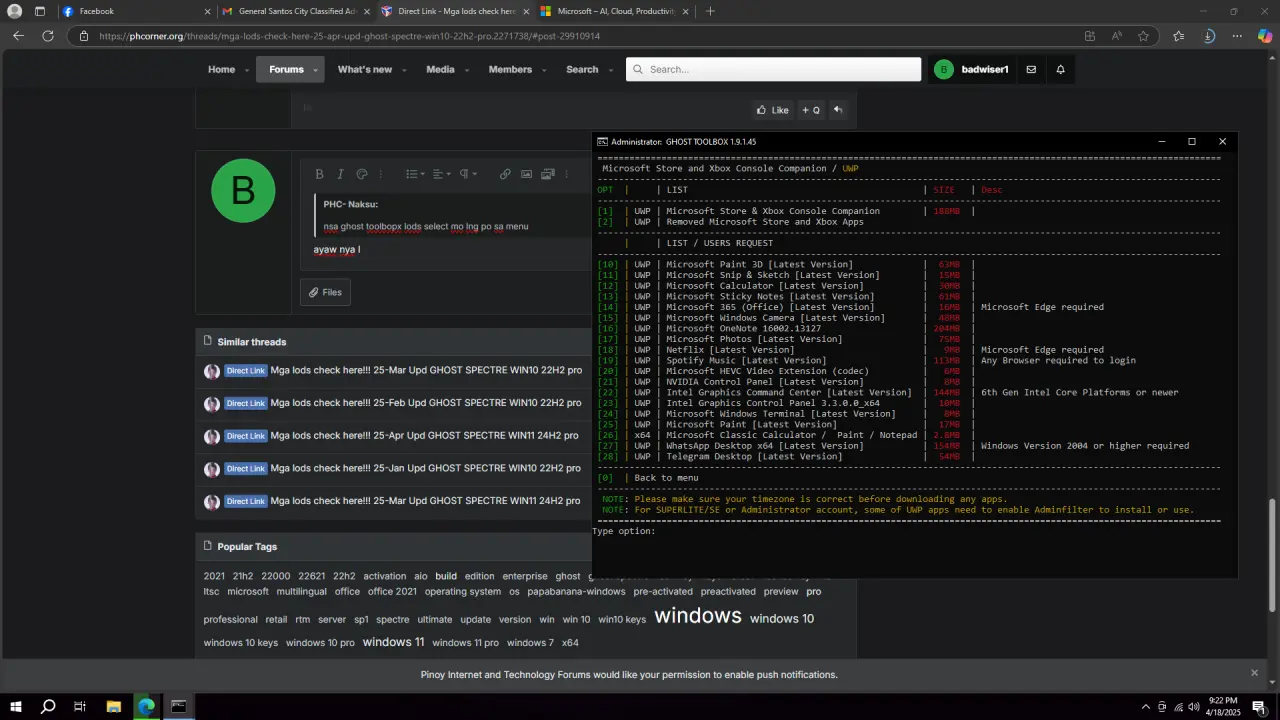Open the 25-Jan GHOST SPECTRE WIN10 22H2 thread

[x=426, y=468]
